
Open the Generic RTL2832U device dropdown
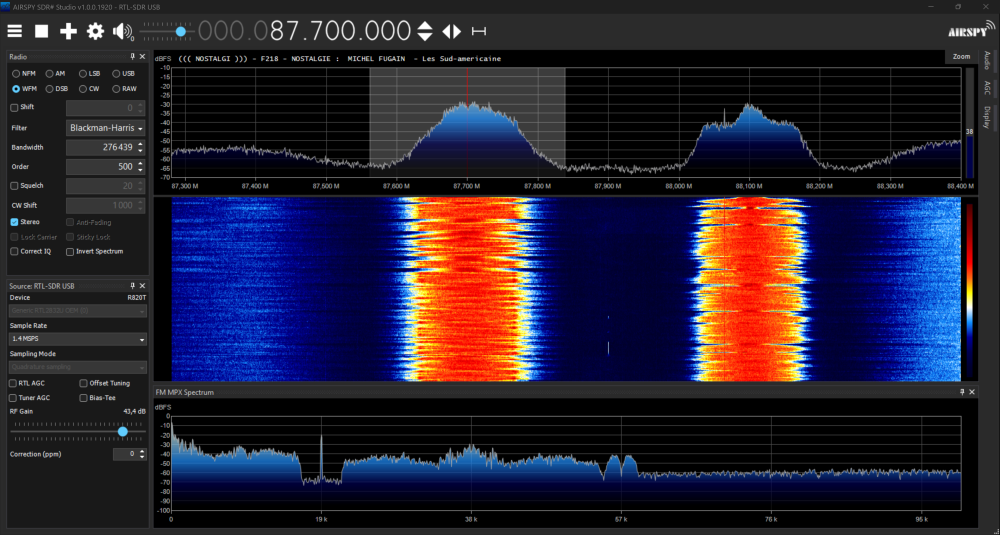(78, 311)
